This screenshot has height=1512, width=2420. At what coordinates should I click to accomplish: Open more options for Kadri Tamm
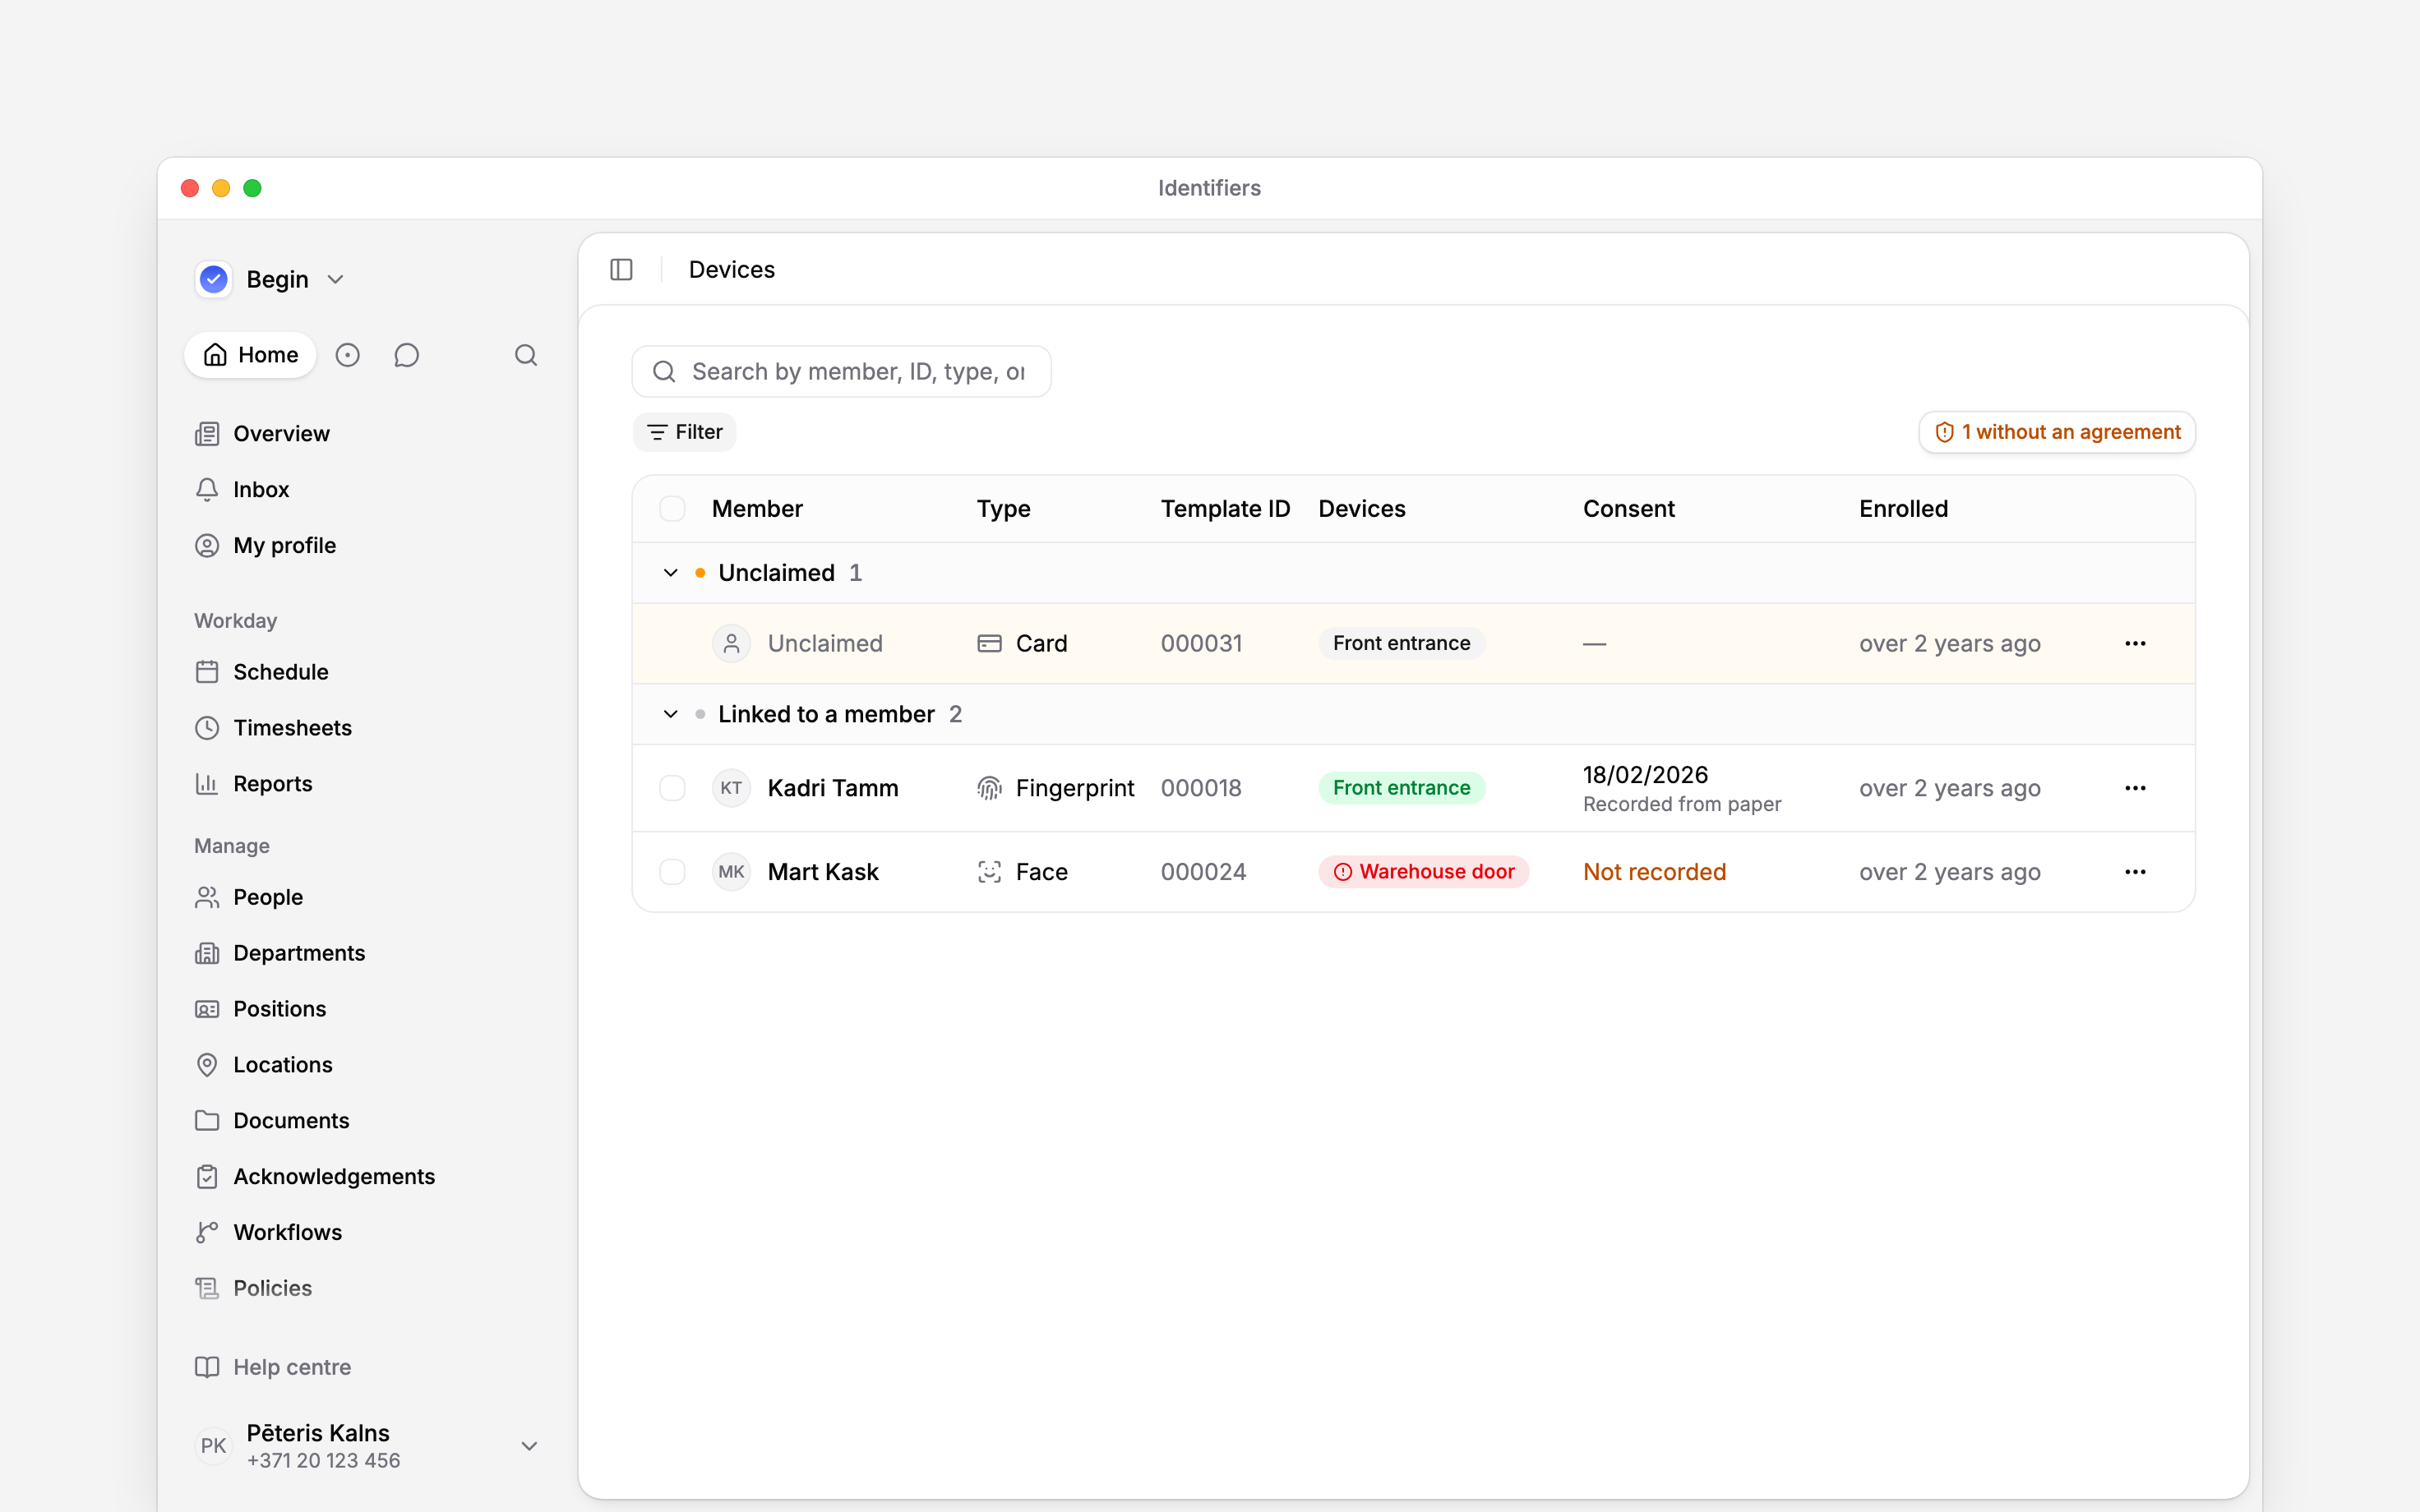click(x=2135, y=788)
